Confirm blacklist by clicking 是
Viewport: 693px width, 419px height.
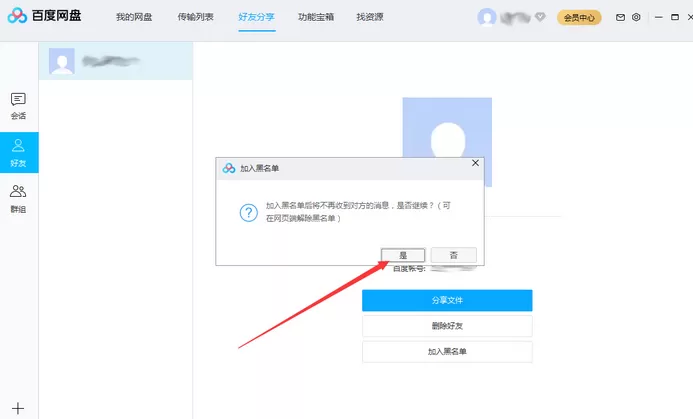pos(403,255)
